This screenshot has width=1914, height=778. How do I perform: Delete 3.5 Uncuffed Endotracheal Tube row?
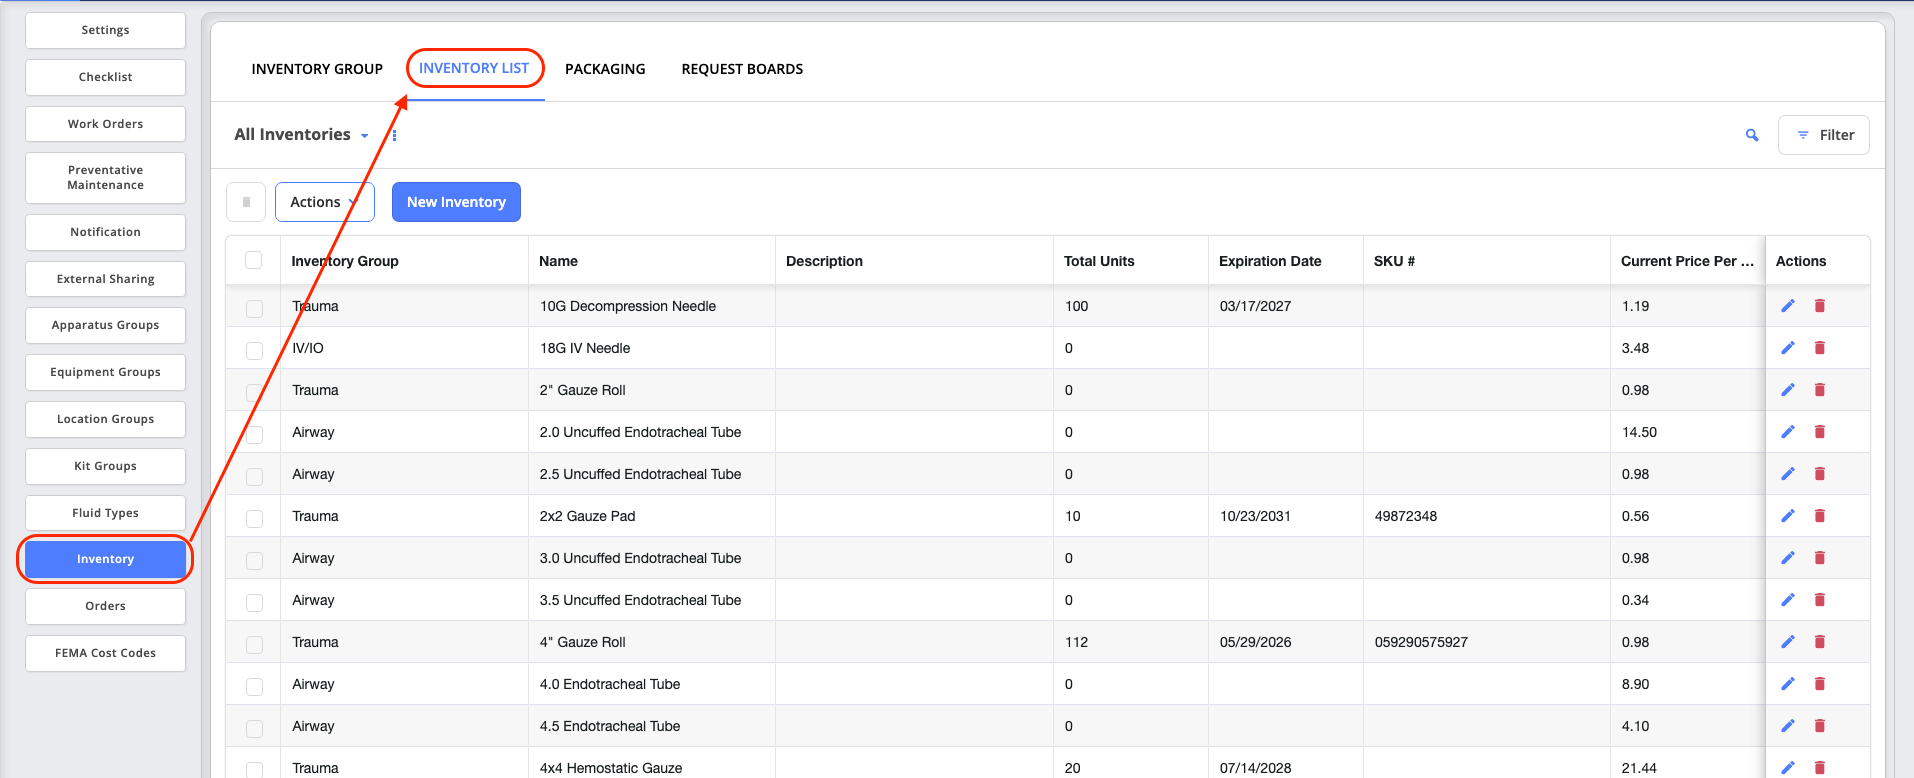pyautogui.click(x=1820, y=600)
